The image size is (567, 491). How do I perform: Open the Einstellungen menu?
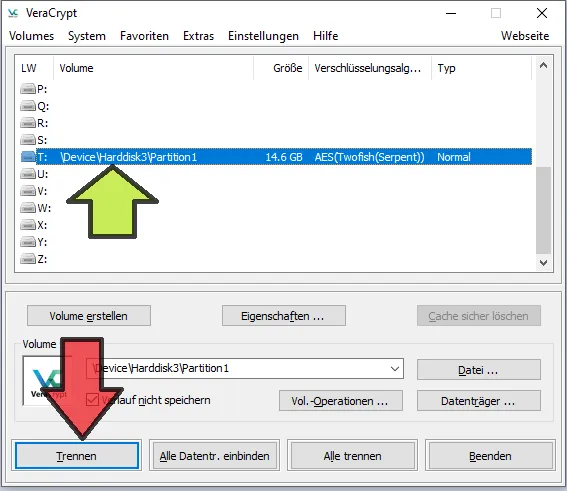(x=263, y=36)
